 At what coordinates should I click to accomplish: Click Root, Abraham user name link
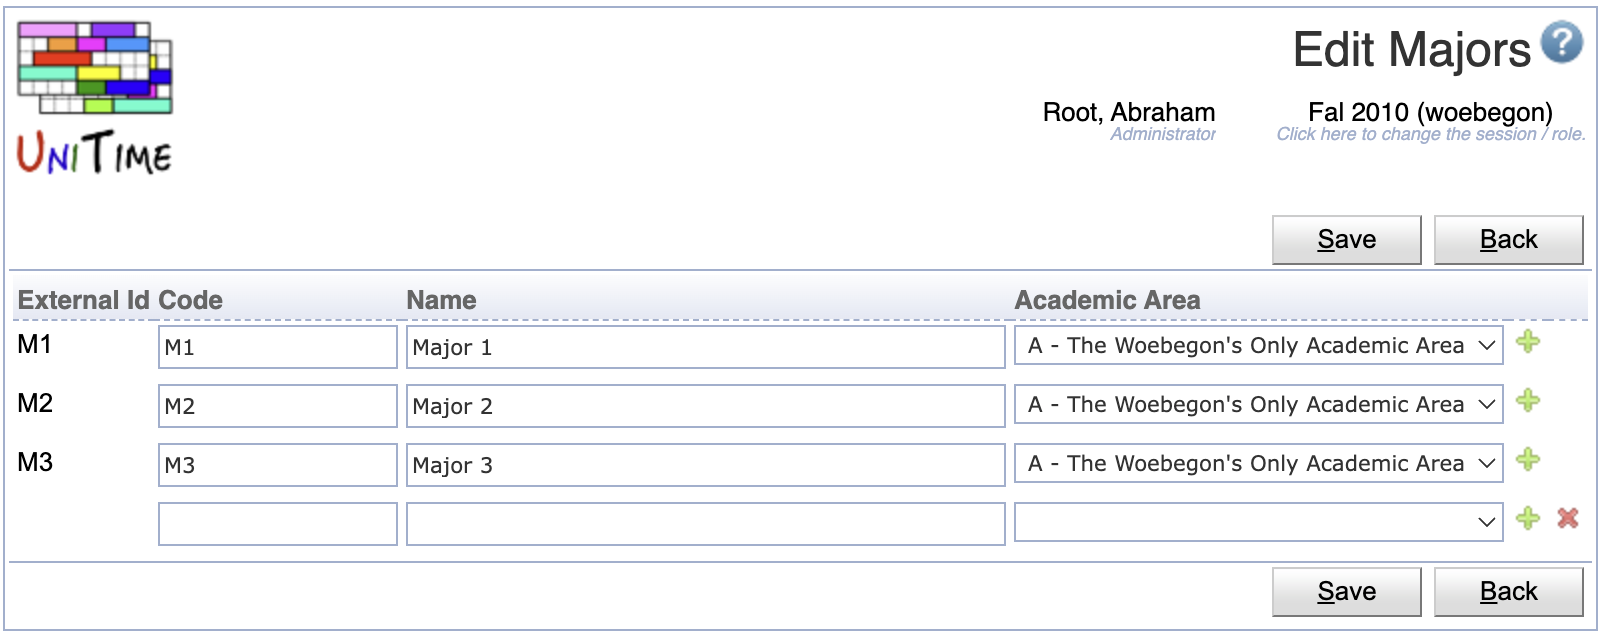tap(1129, 112)
